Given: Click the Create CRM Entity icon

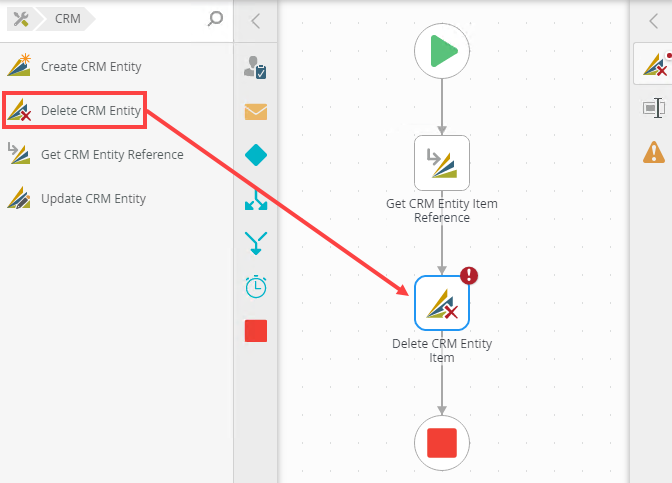Looking at the screenshot, I should pos(19,65).
